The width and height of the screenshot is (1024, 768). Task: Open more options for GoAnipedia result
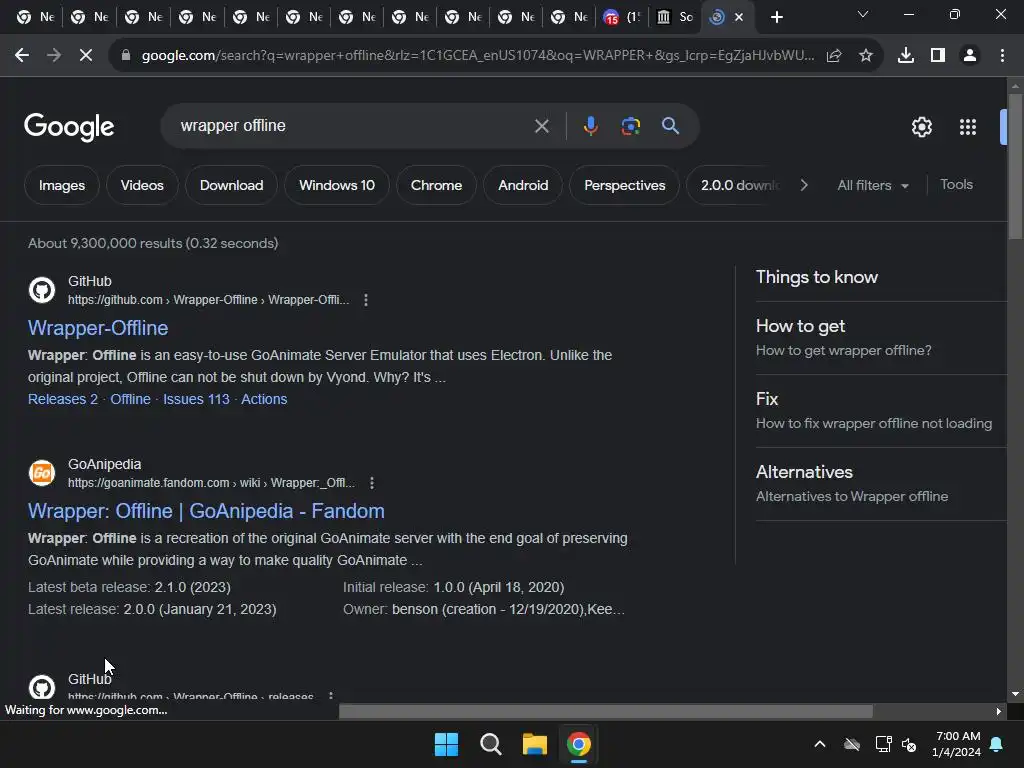(x=372, y=483)
